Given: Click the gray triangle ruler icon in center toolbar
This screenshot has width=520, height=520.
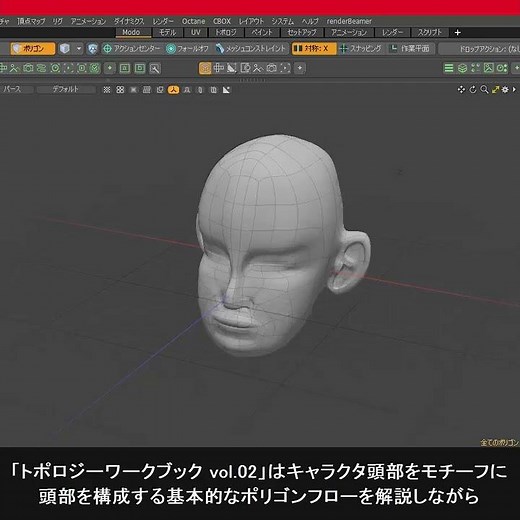Looking at the screenshot, I should click(231, 68).
